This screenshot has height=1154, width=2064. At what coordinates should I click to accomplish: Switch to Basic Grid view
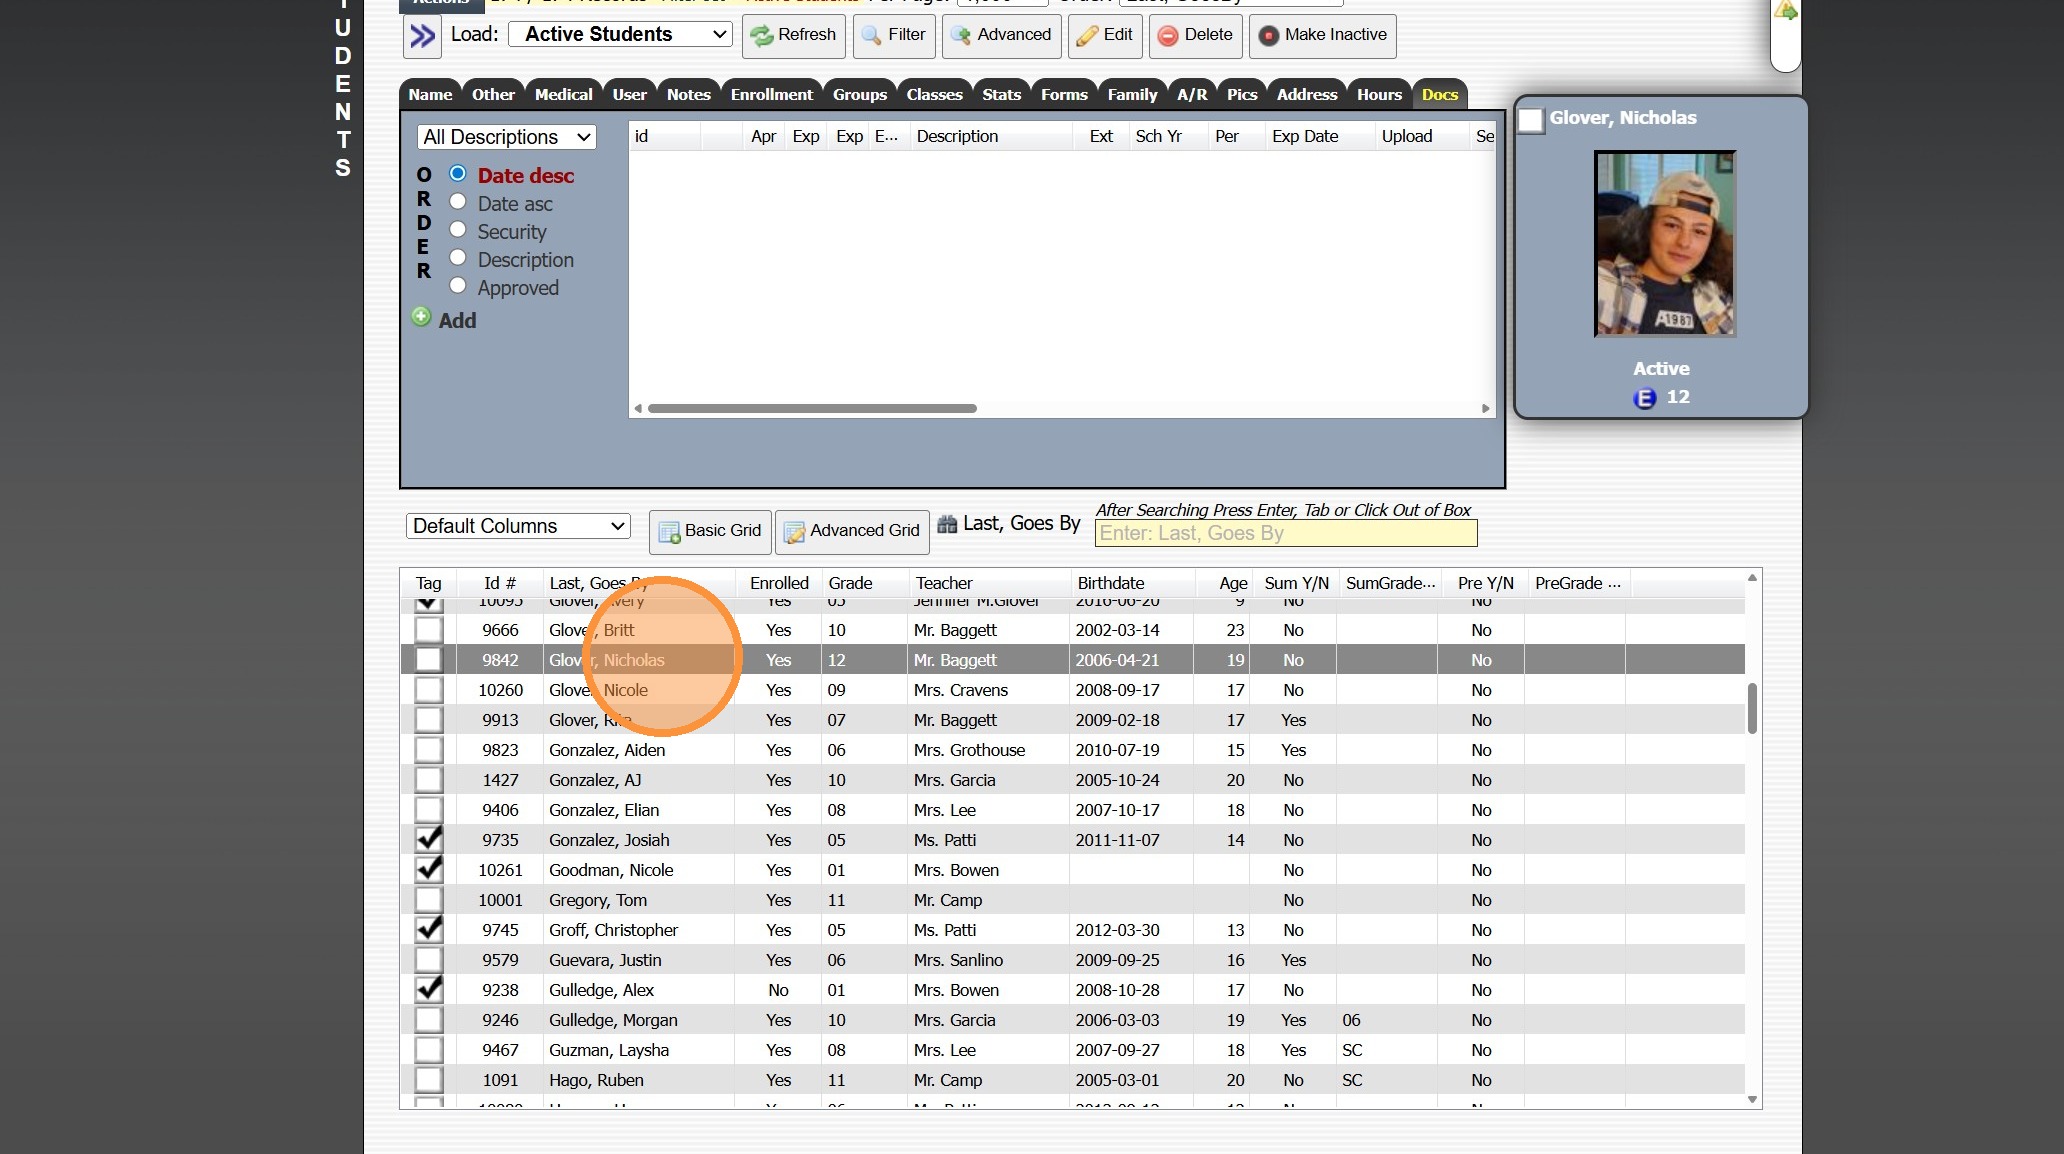point(710,531)
